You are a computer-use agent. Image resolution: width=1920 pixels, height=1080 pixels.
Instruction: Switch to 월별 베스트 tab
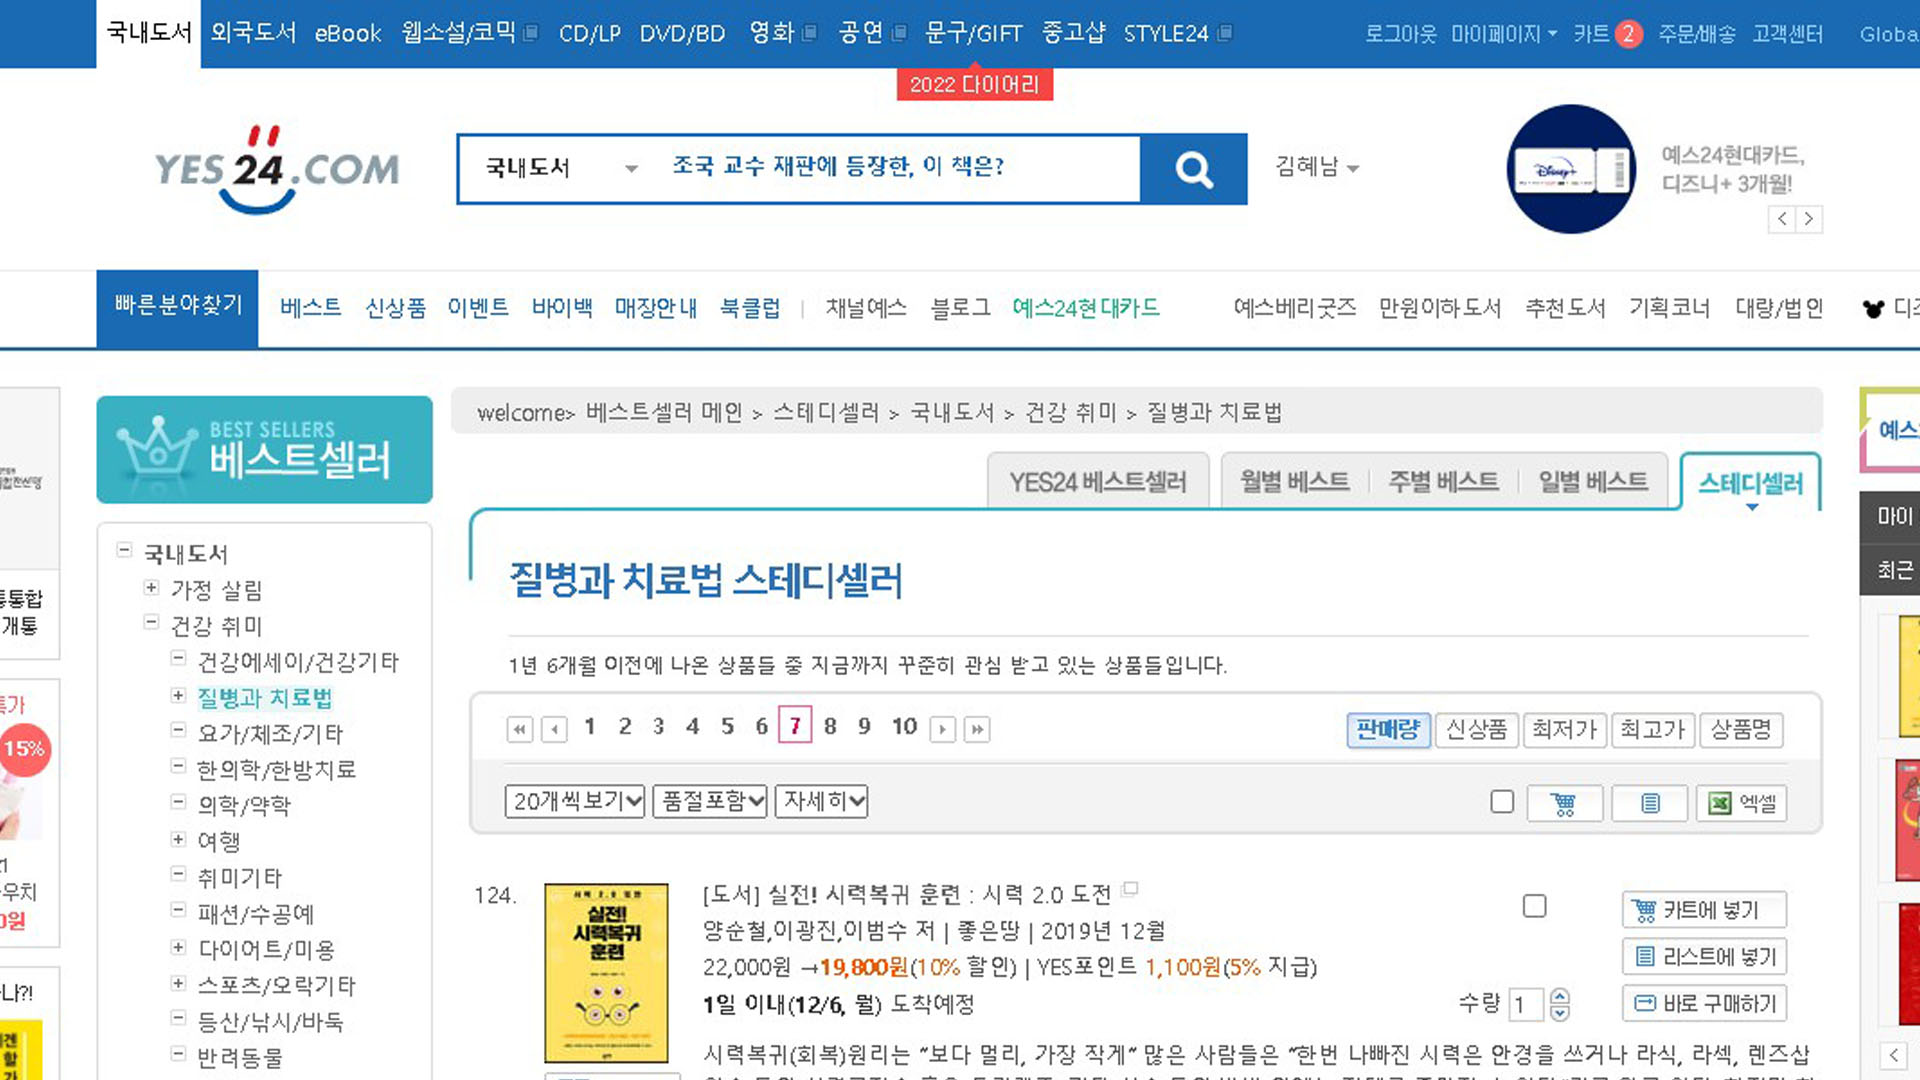click(1295, 482)
